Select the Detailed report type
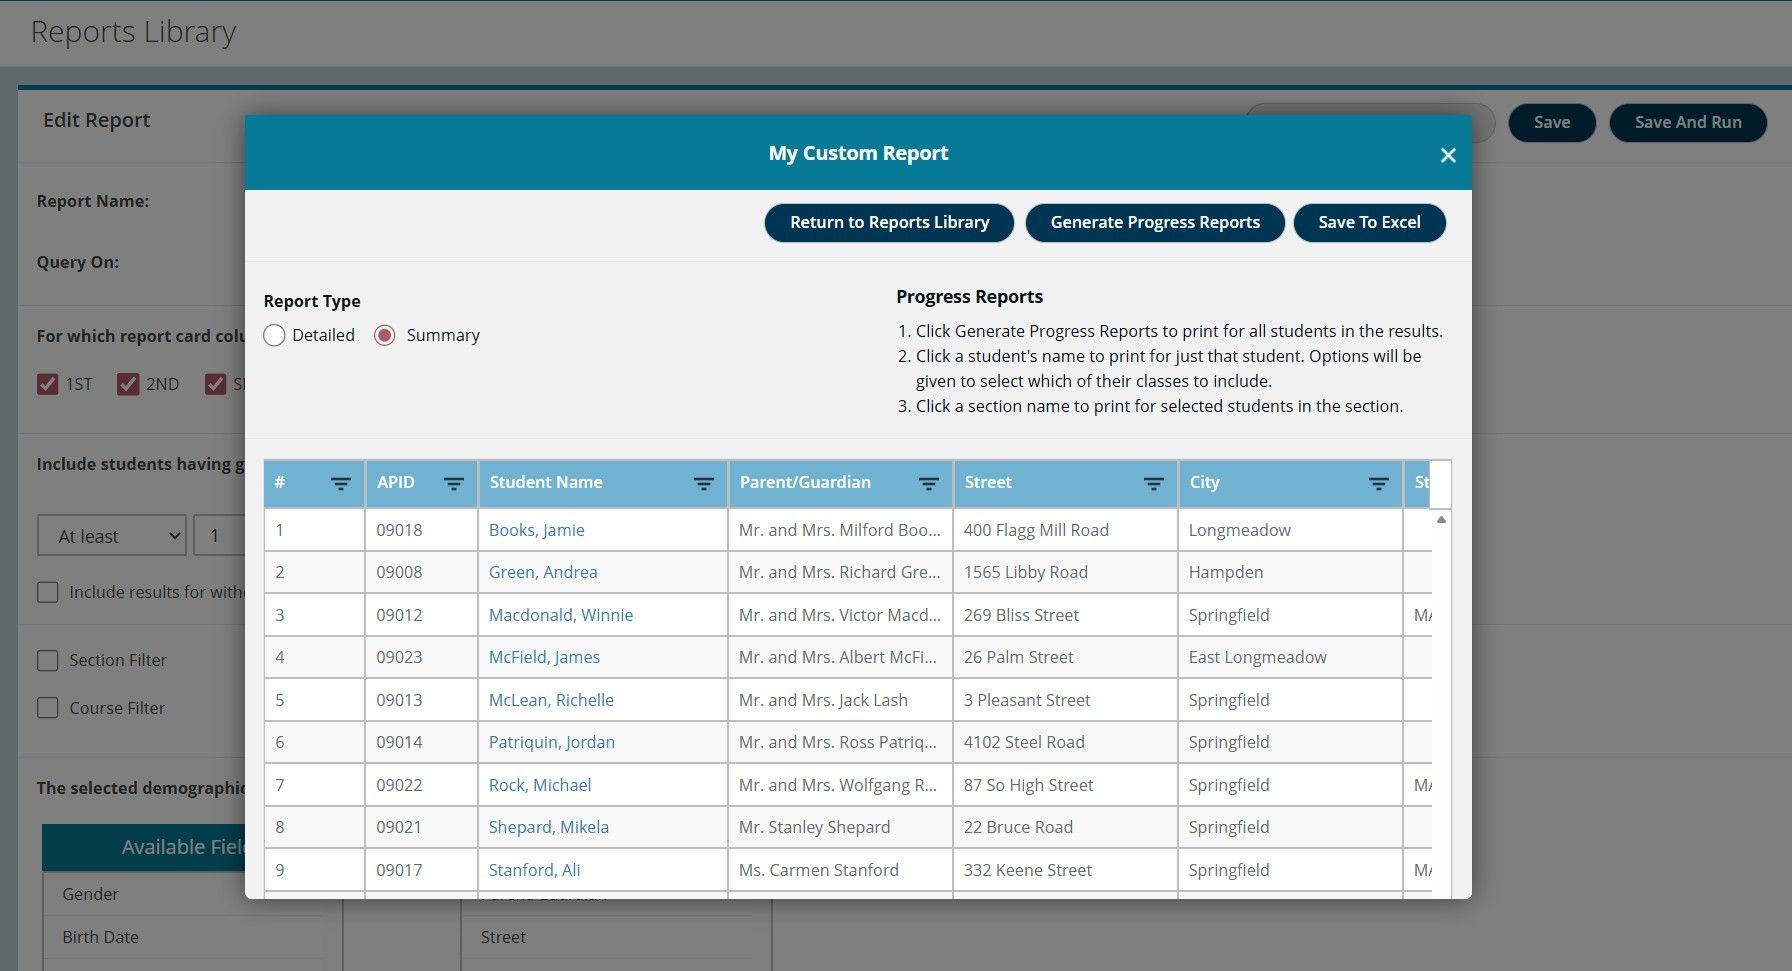Viewport: 1792px width, 971px height. (x=274, y=335)
